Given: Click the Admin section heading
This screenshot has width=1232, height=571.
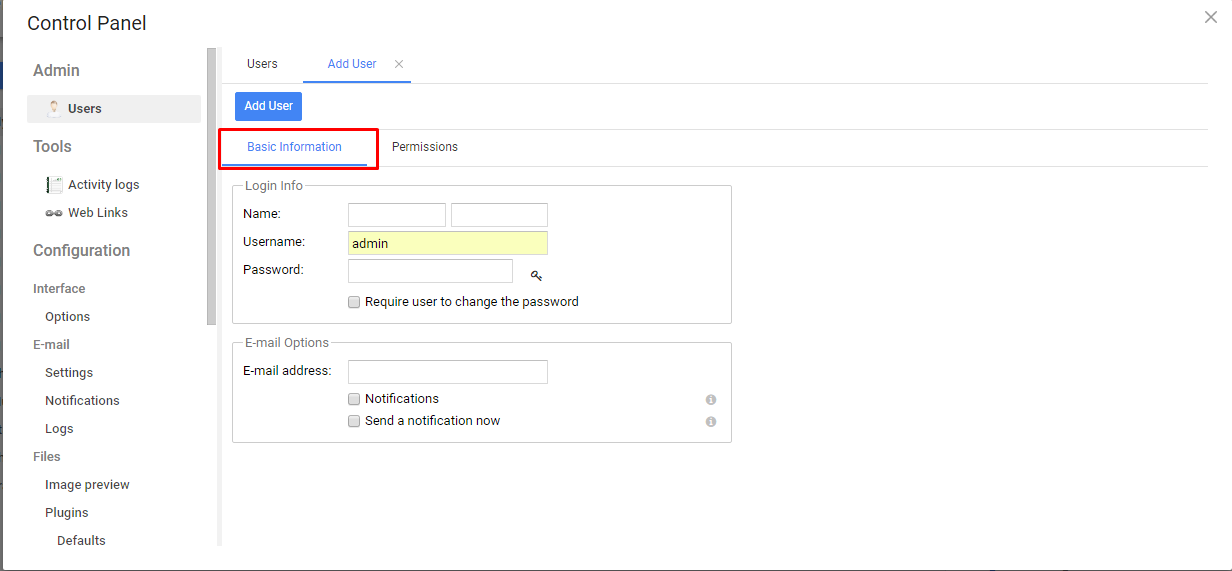Looking at the screenshot, I should tap(56, 71).
